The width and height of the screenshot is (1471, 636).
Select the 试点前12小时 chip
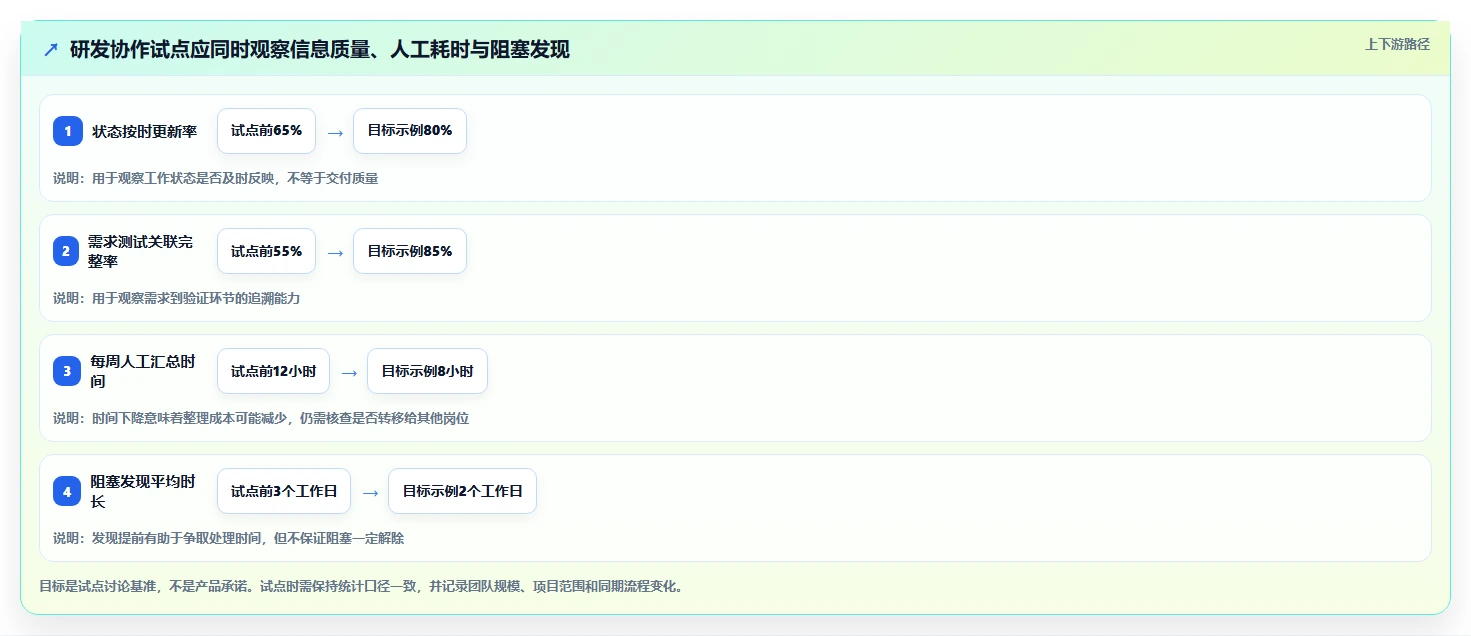273,371
